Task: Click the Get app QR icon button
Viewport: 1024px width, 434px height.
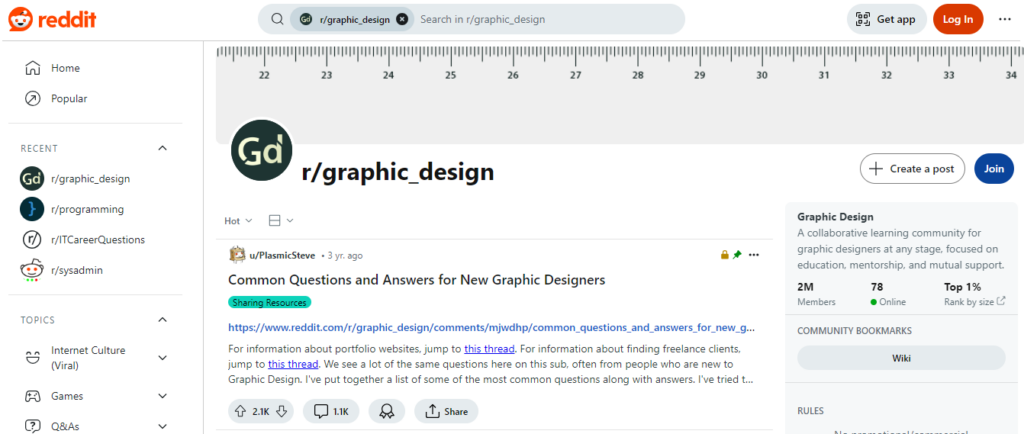Action: coord(886,19)
